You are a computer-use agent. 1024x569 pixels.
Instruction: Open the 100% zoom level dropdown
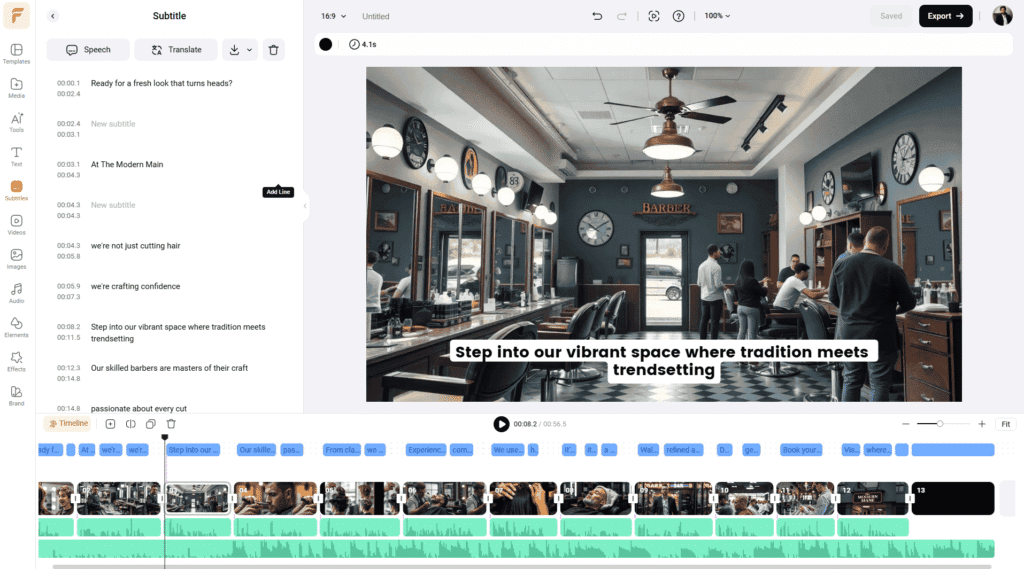click(x=717, y=16)
